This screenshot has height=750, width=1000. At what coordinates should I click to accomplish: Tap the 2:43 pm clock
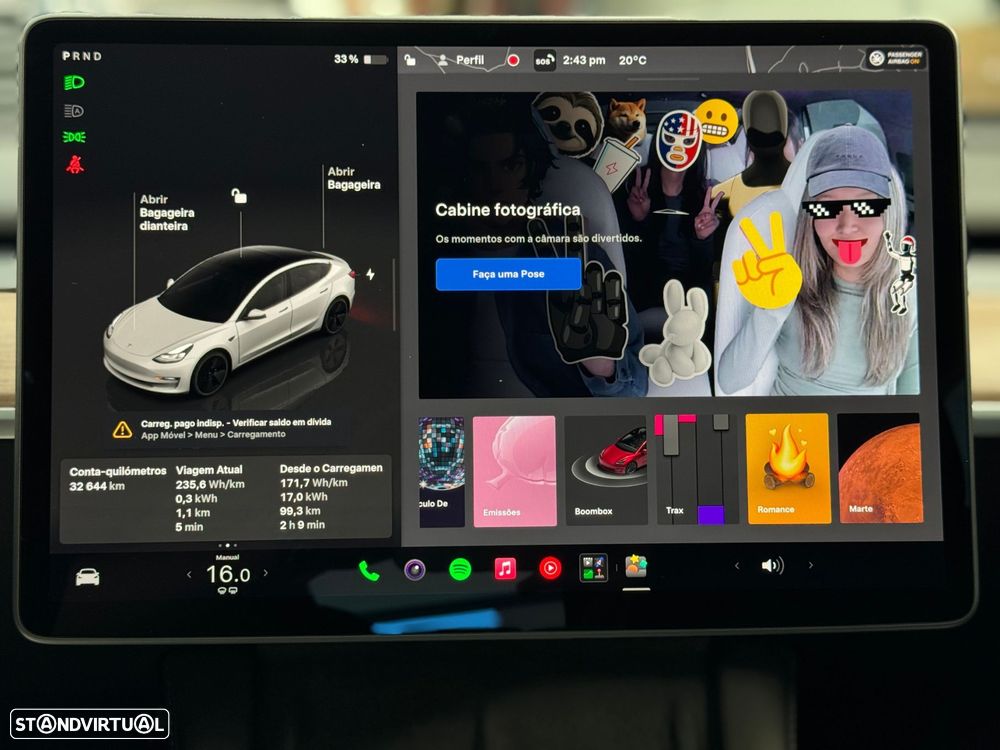pyautogui.click(x=584, y=61)
